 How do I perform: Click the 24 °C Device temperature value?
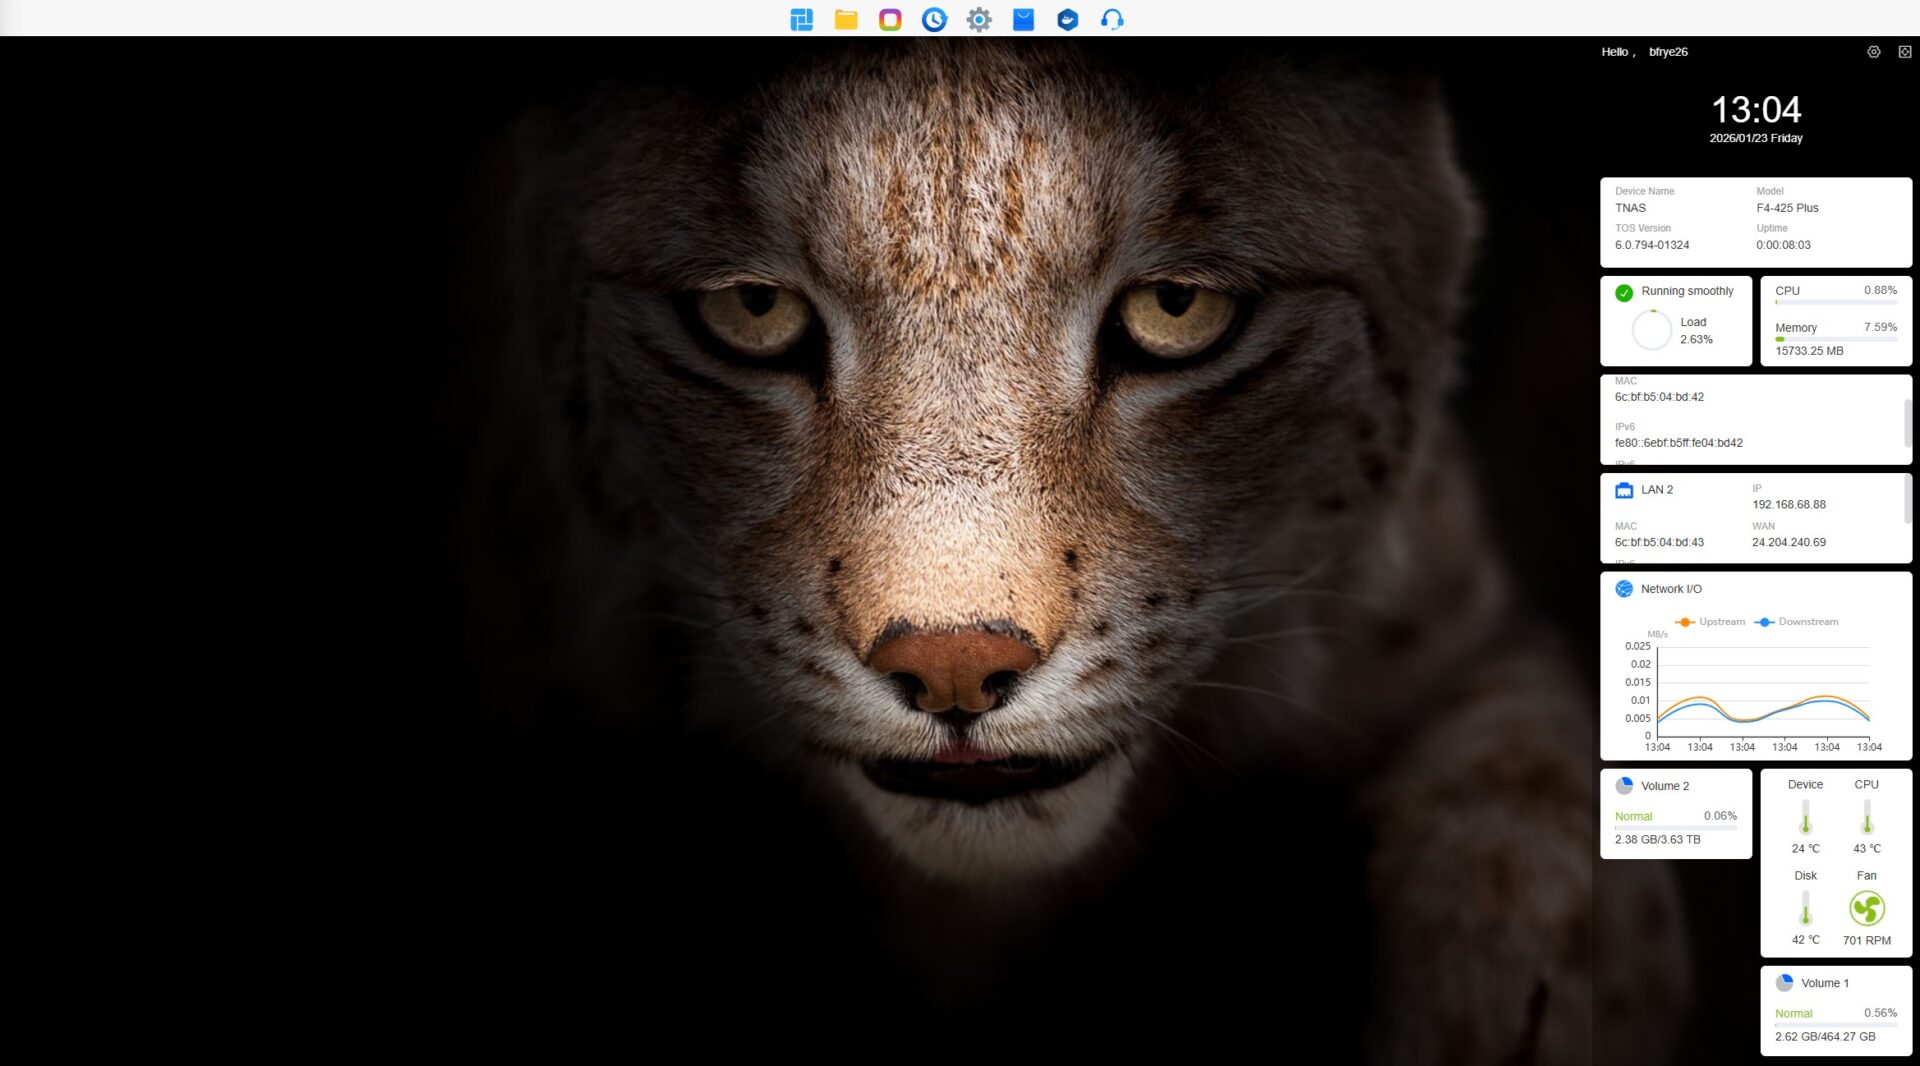1805,849
